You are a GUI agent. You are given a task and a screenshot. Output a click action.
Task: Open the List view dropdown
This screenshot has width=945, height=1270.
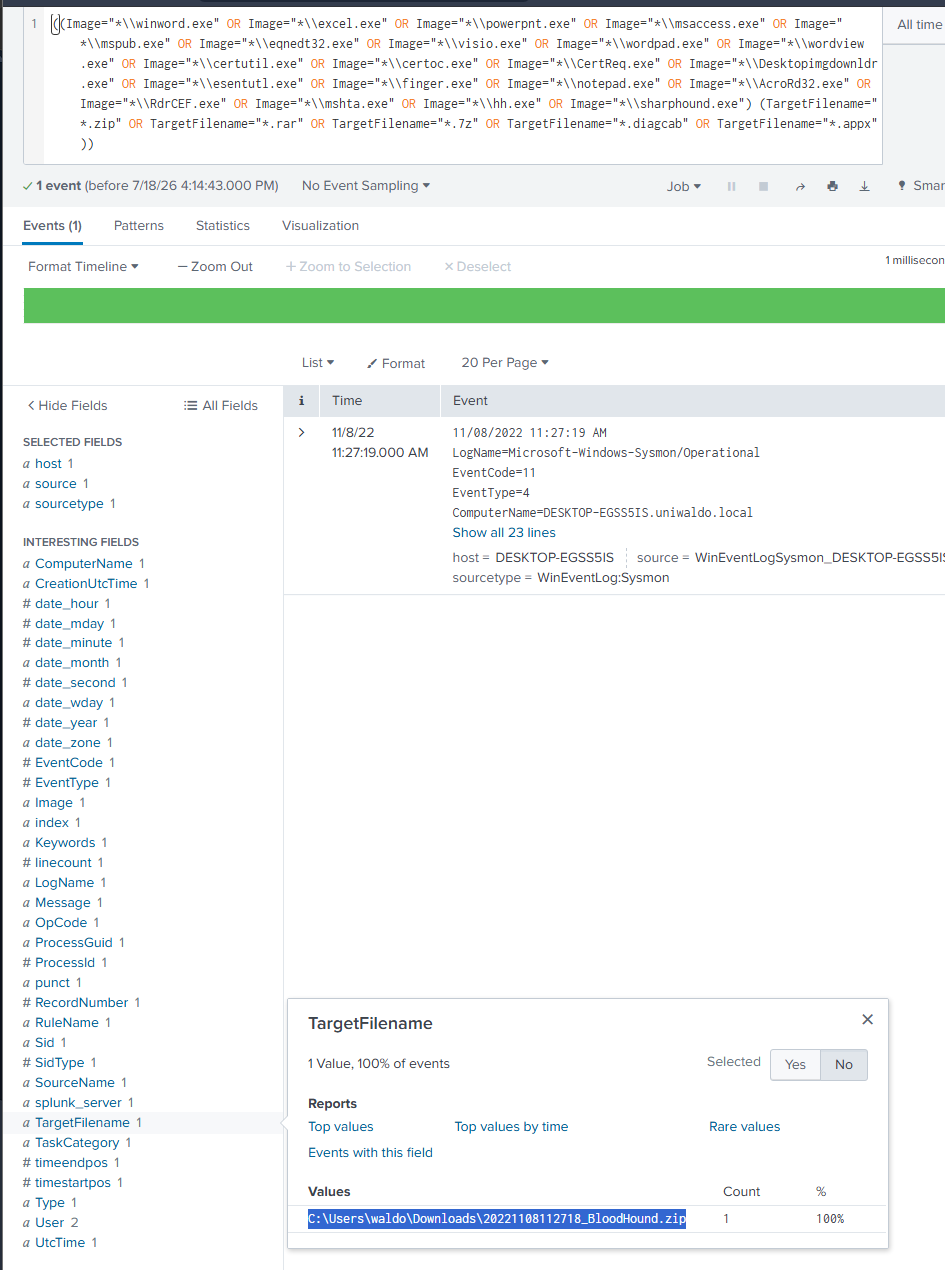tap(318, 363)
